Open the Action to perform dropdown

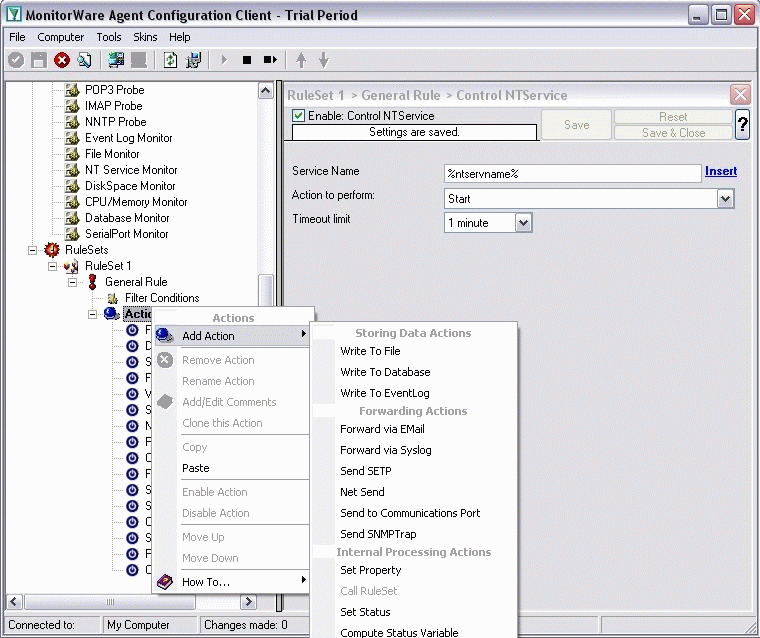726,199
